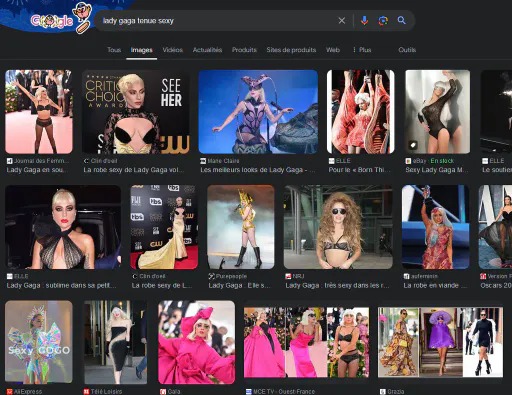This screenshot has width=512, height=395.
Task: Open link 'Pour le « Born Thi...'
Action: click(x=359, y=170)
